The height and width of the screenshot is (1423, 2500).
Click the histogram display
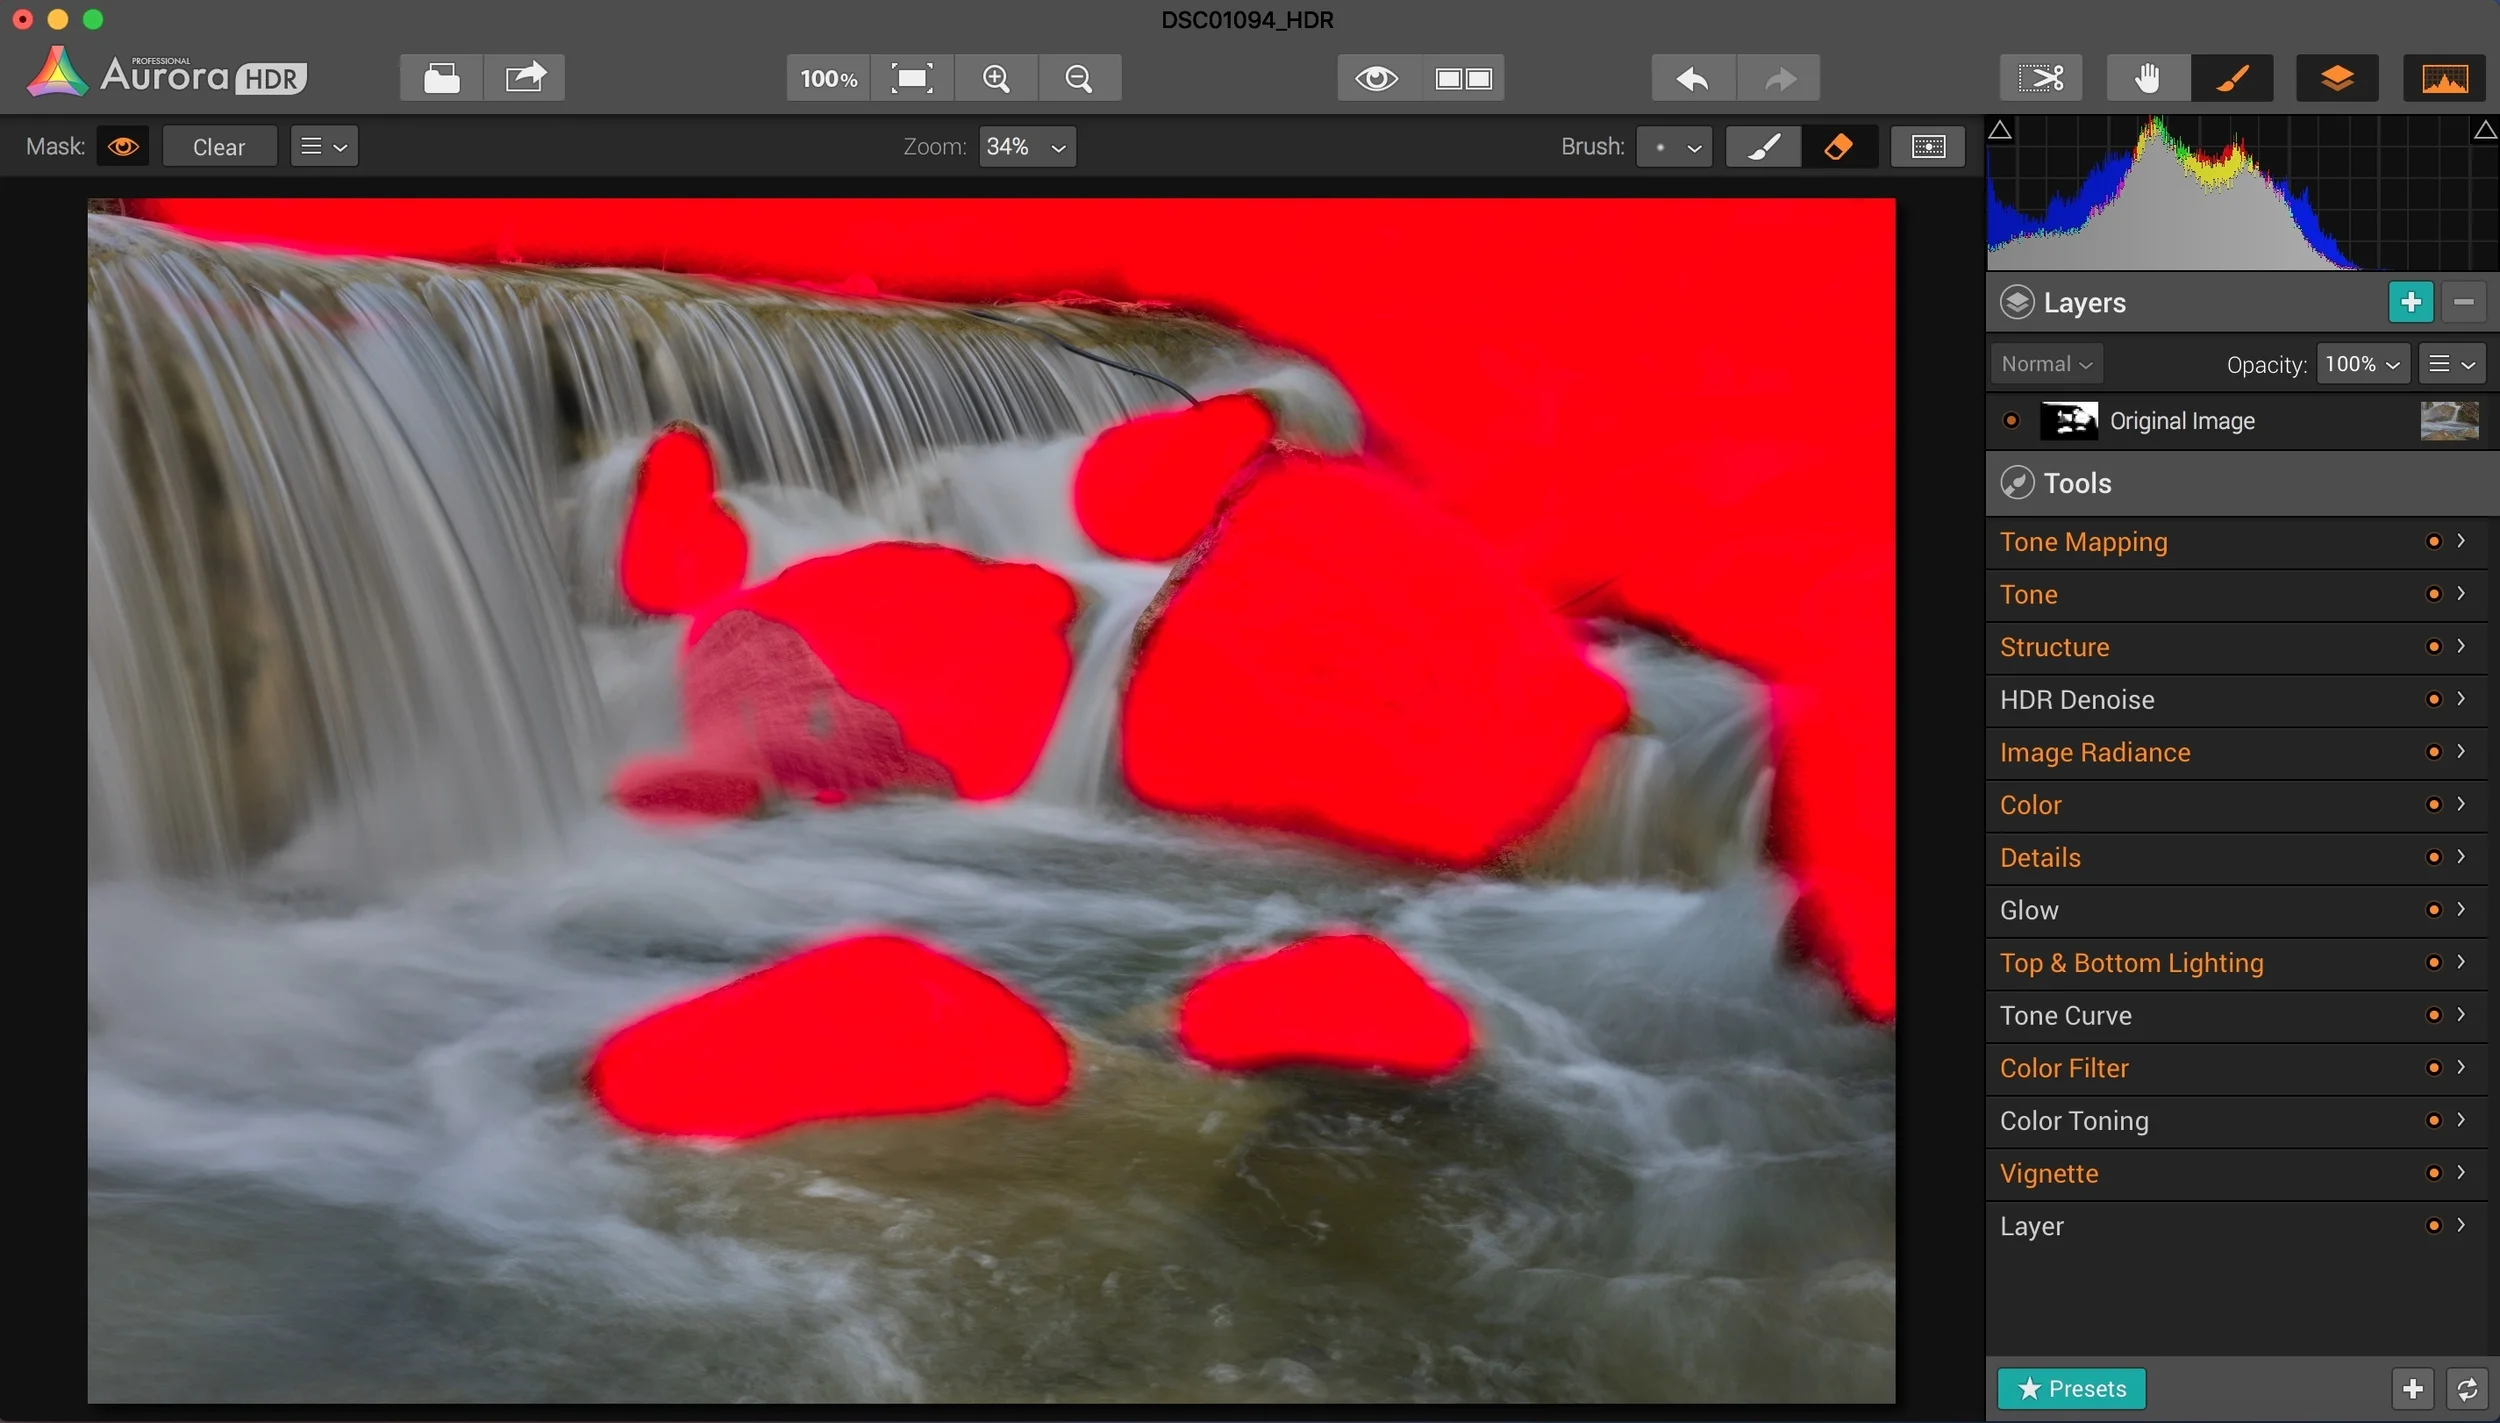point(2240,193)
